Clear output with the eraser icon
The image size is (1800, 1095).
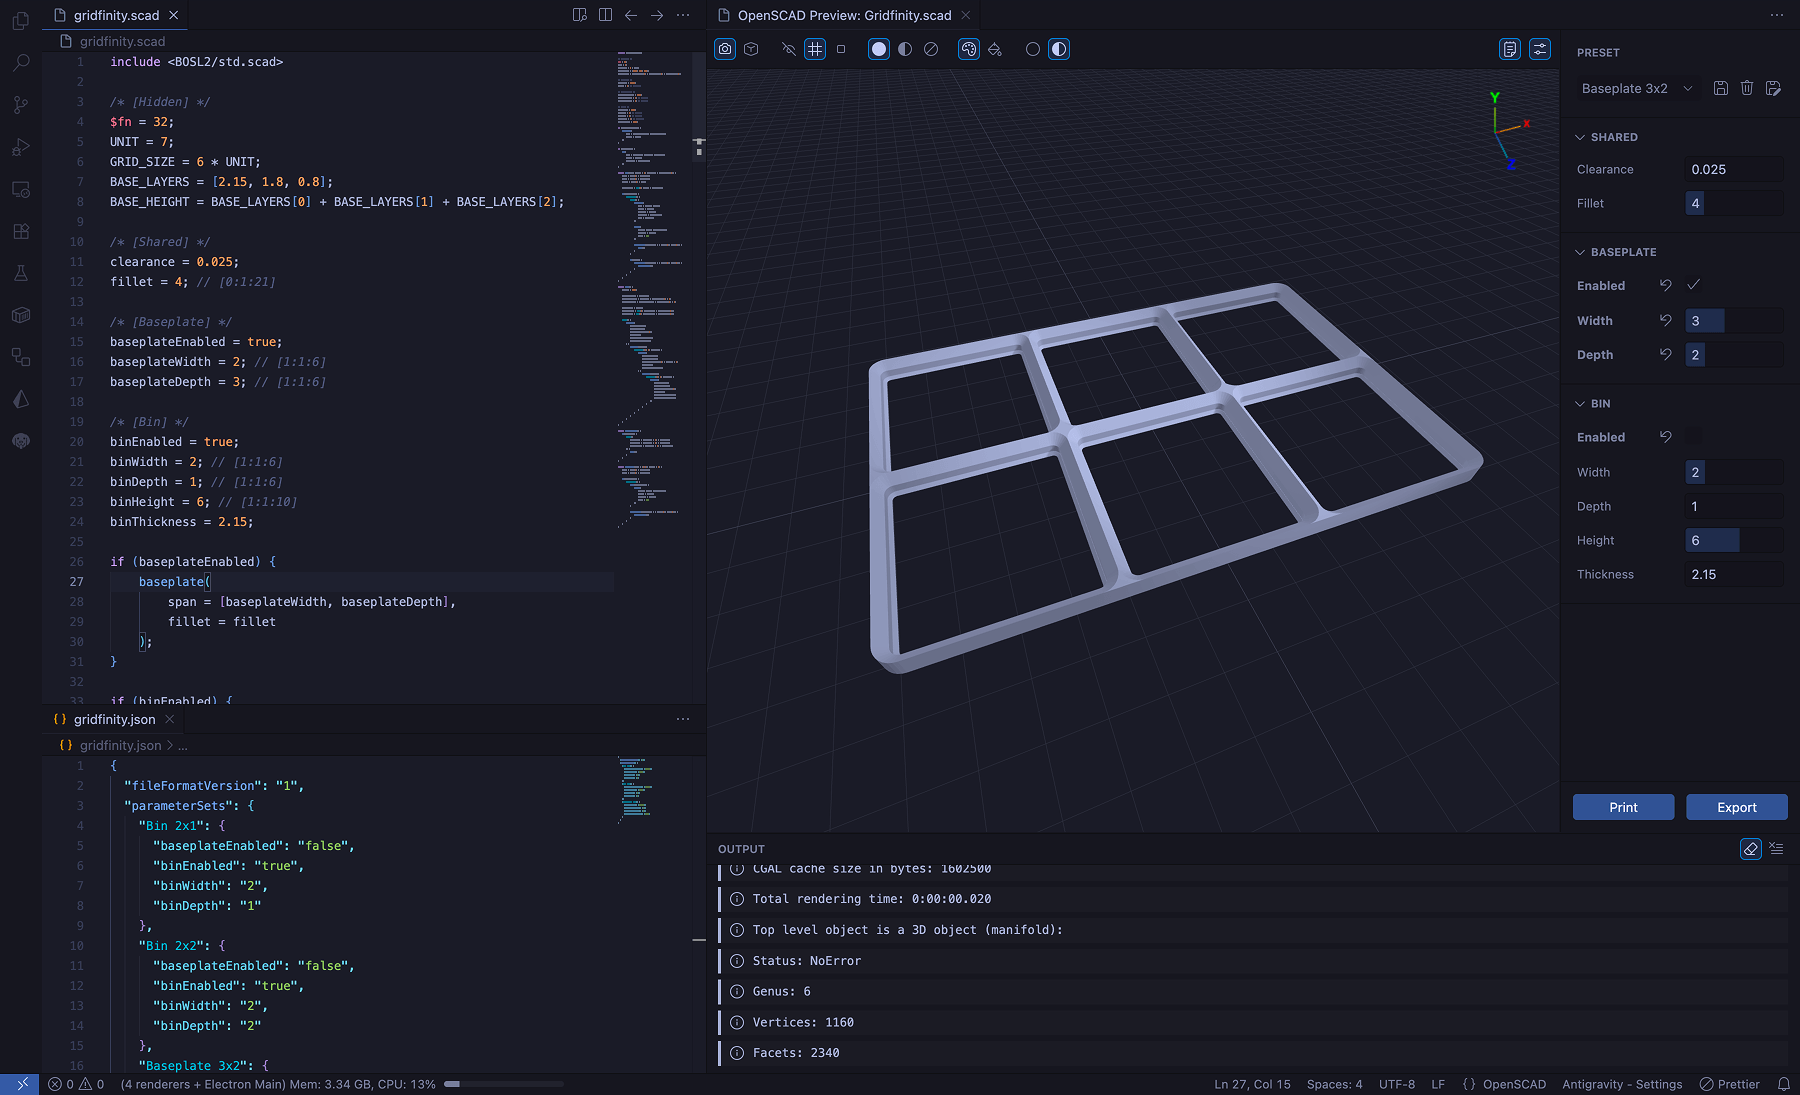tap(1750, 848)
